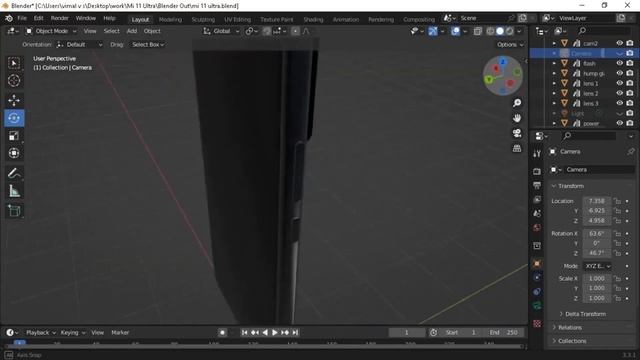This screenshot has width=640, height=360.
Task: Hide lens 1 in viewport
Action: [620, 83]
